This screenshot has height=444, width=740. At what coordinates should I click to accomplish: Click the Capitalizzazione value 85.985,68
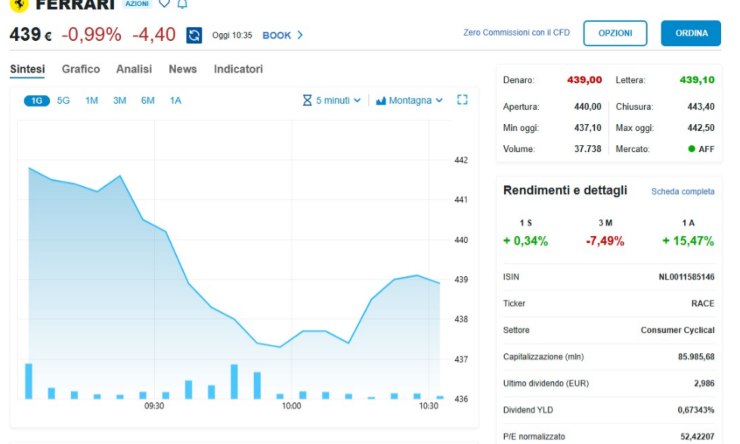[x=696, y=357]
